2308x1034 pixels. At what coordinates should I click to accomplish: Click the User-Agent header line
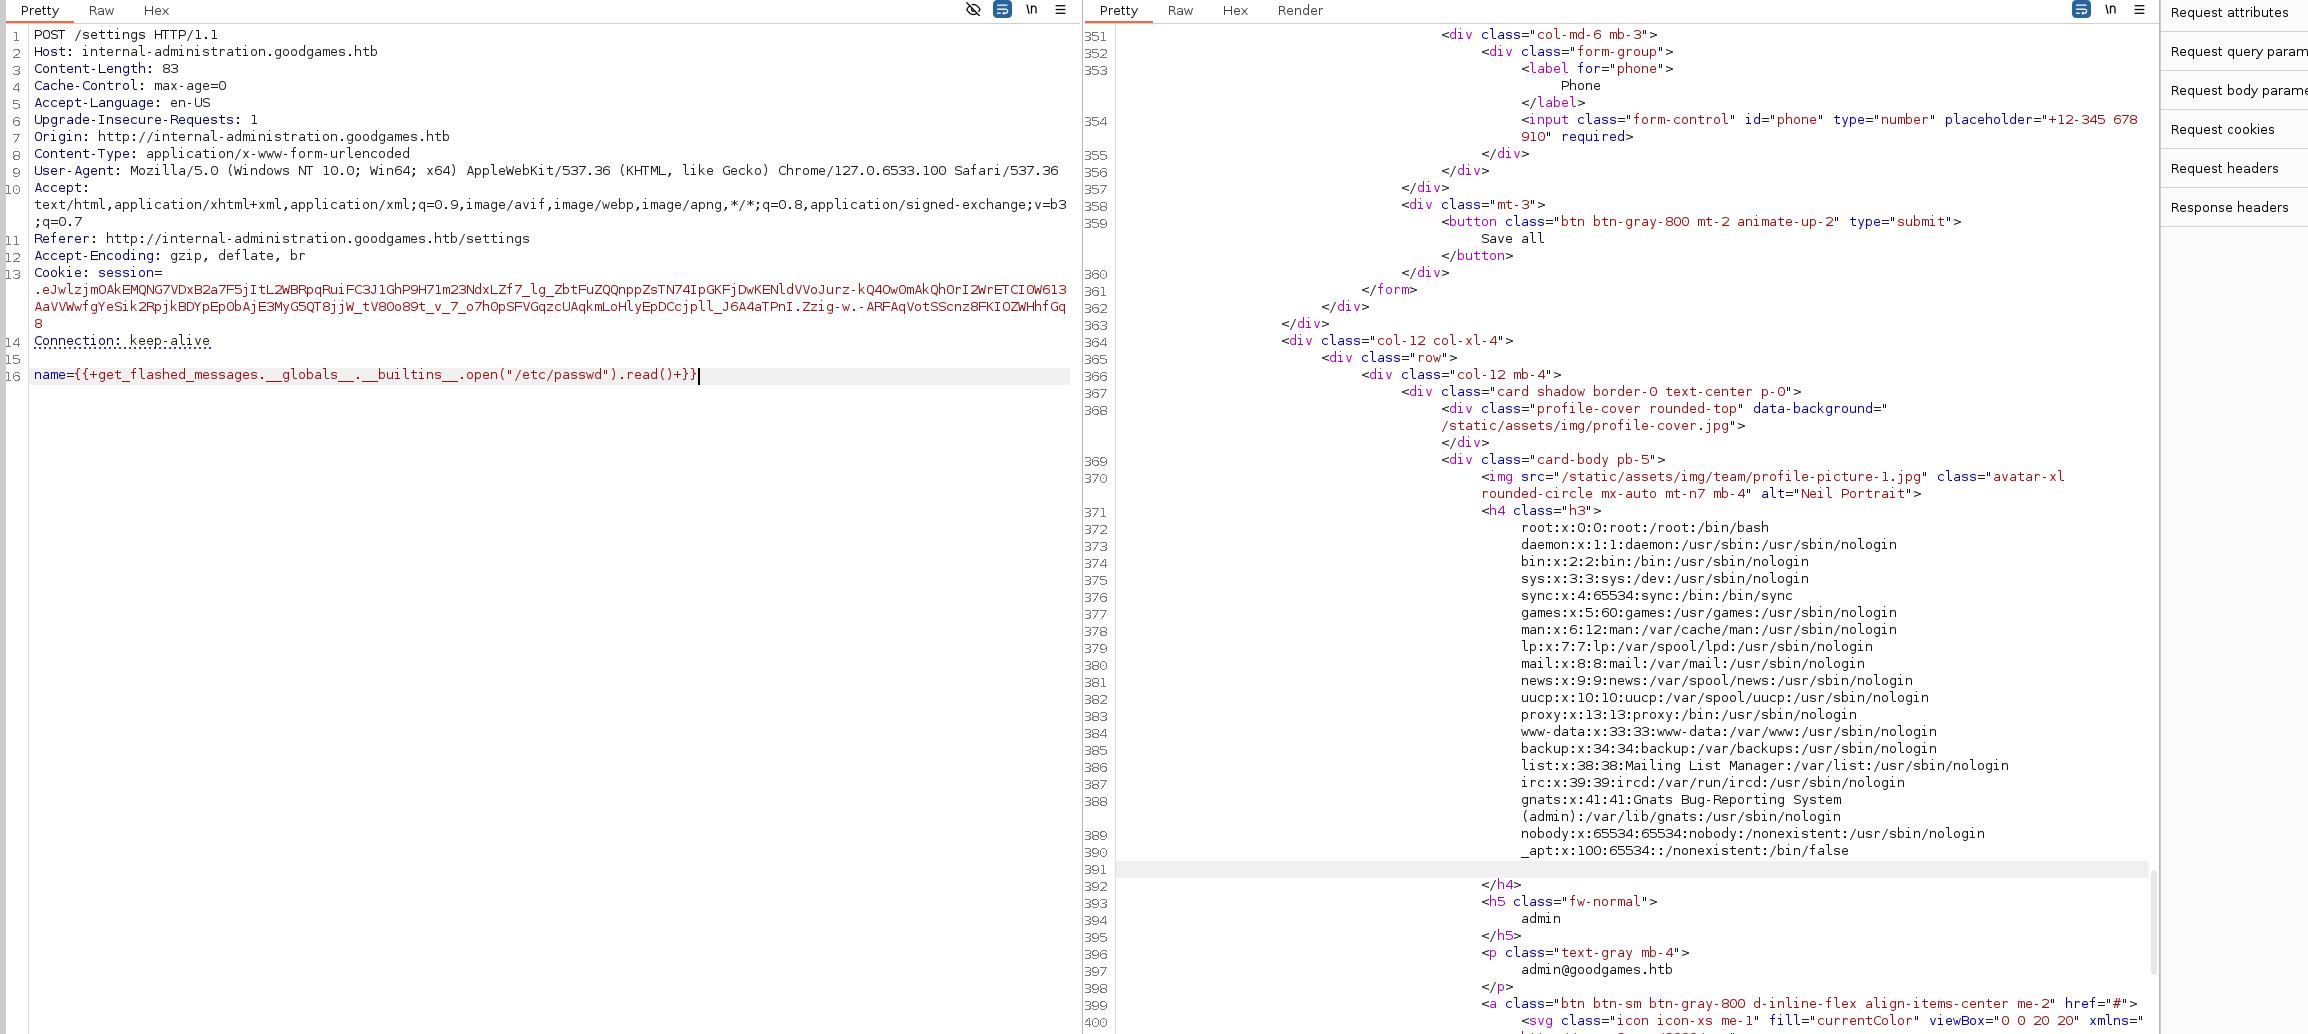click(546, 171)
